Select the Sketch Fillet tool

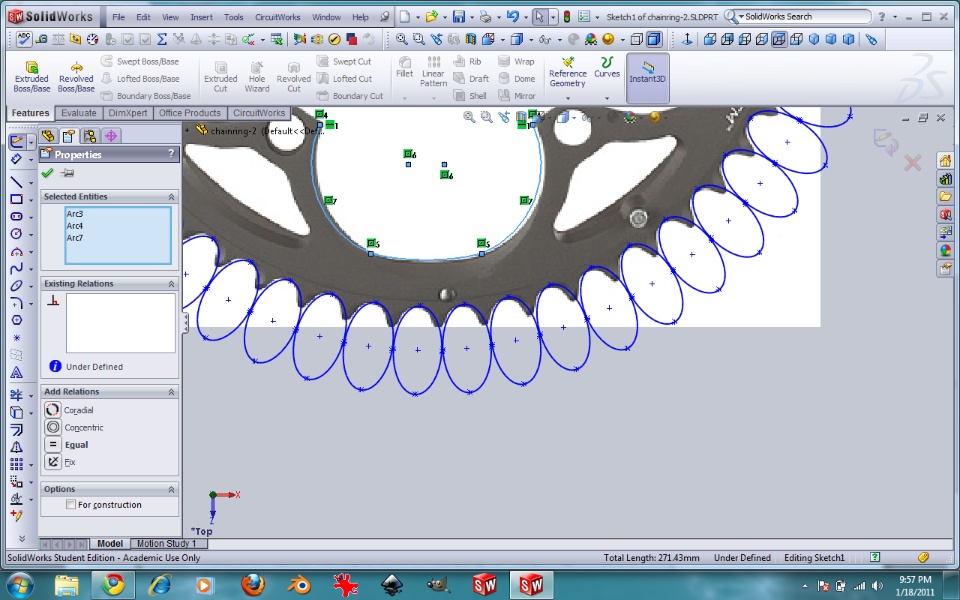click(x=17, y=303)
